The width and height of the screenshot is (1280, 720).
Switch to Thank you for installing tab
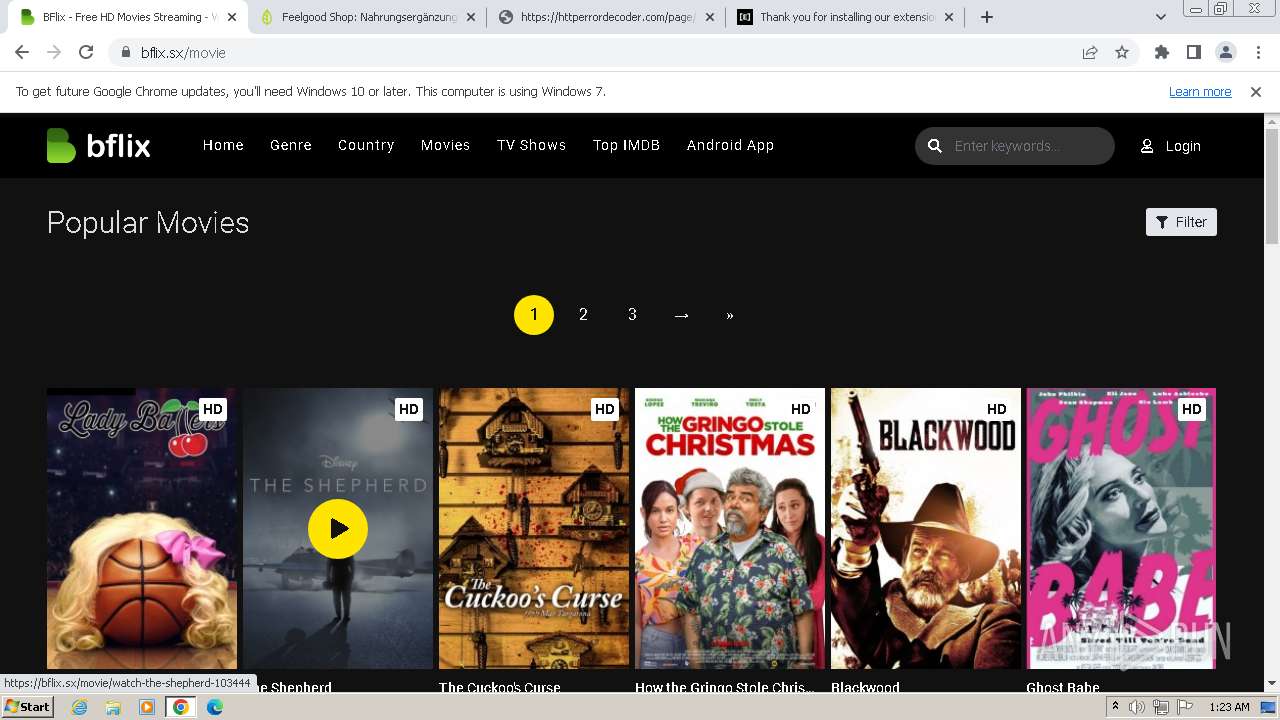tap(846, 17)
